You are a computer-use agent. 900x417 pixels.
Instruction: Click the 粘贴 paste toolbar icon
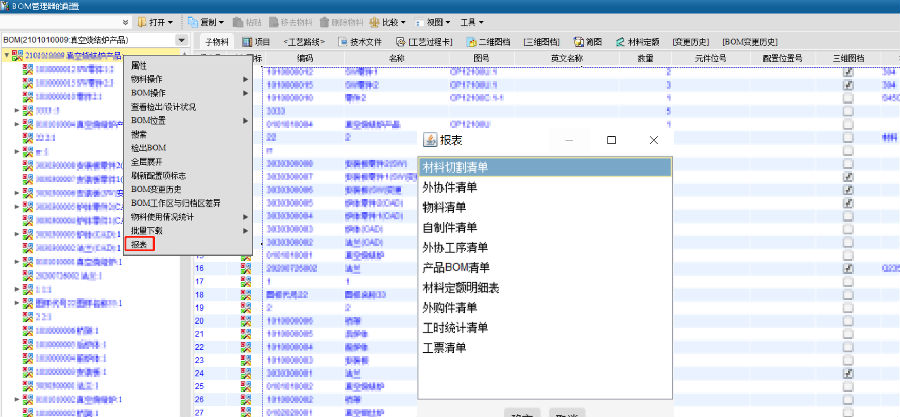239,22
